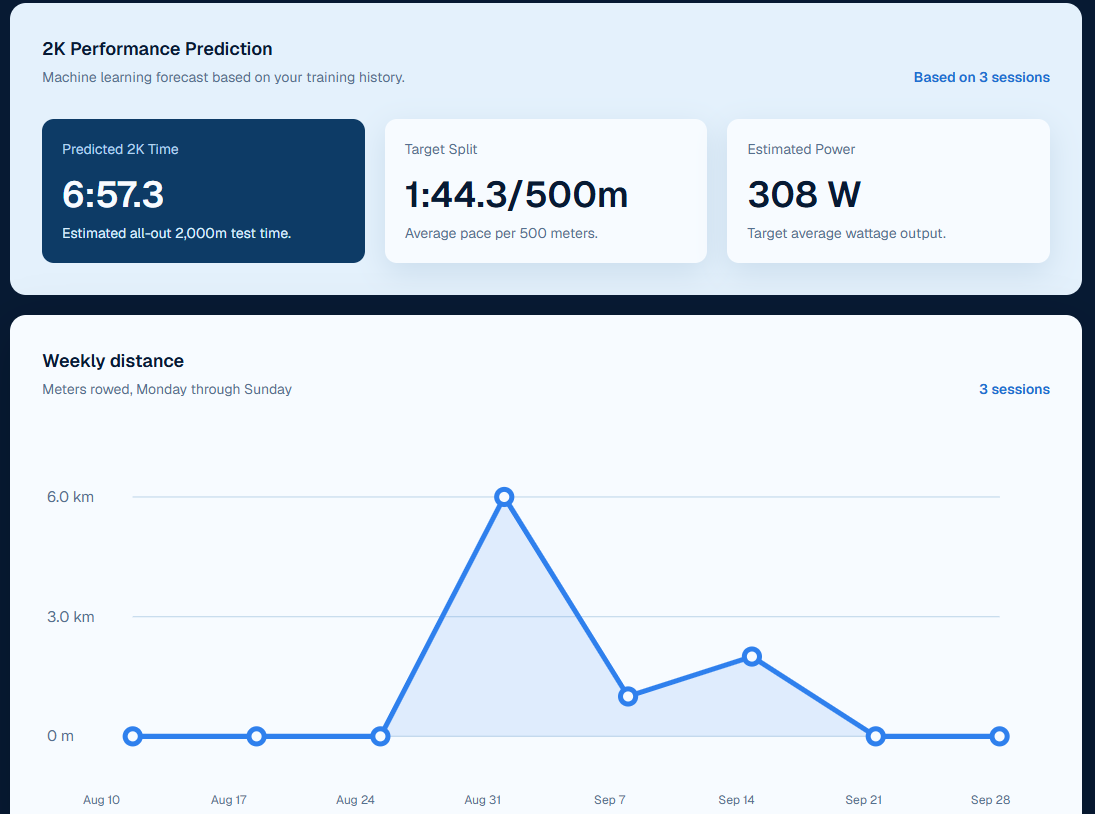The height and width of the screenshot is (814, 1095).
Task: Click the Aug 24 chart data point
Action: click(380, 736)
